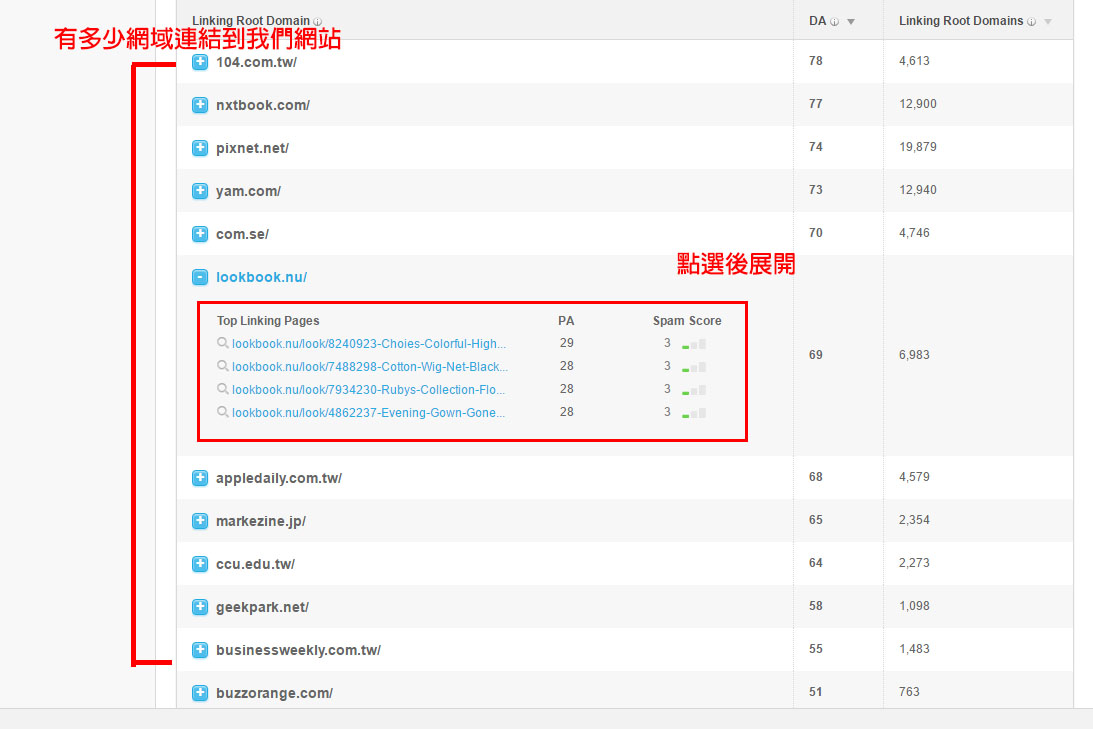Click the 4,613 linking root domains value
This screenshot has height=729, width=1093.
[914, 61]
